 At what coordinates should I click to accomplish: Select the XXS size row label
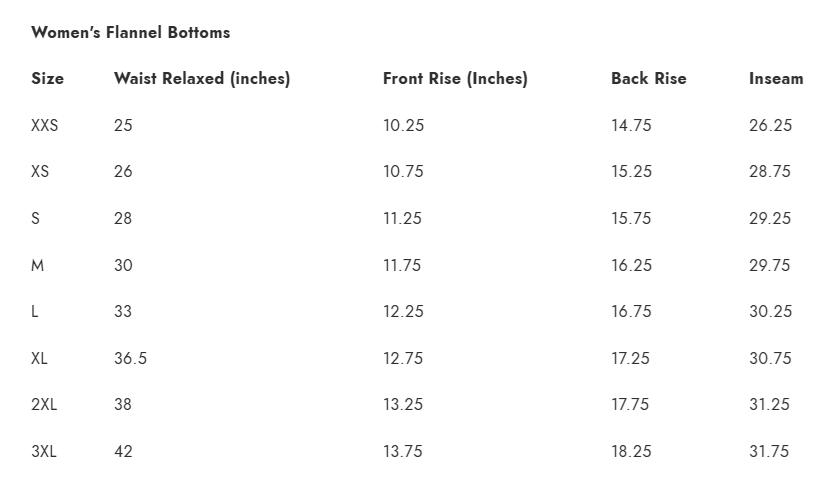pyautogui.click(x=44, y=125)
